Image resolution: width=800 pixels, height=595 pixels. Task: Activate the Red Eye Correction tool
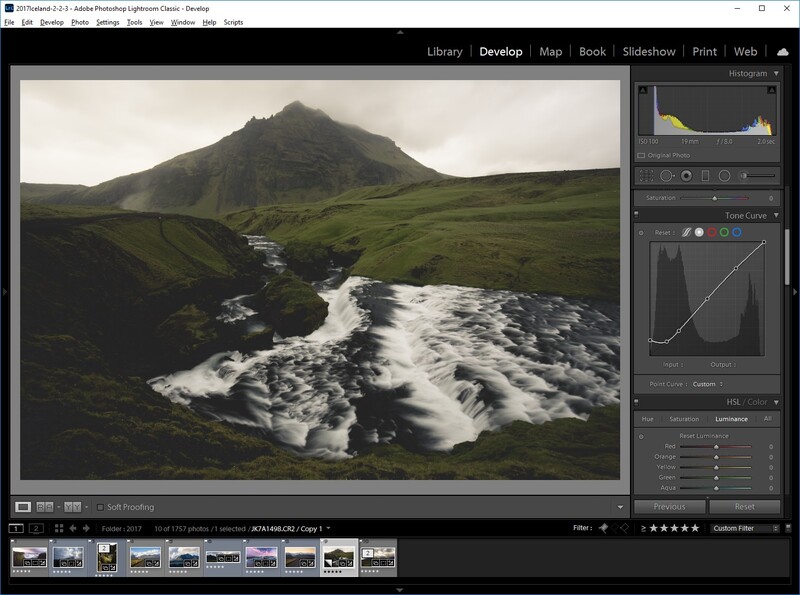[687, 176]
